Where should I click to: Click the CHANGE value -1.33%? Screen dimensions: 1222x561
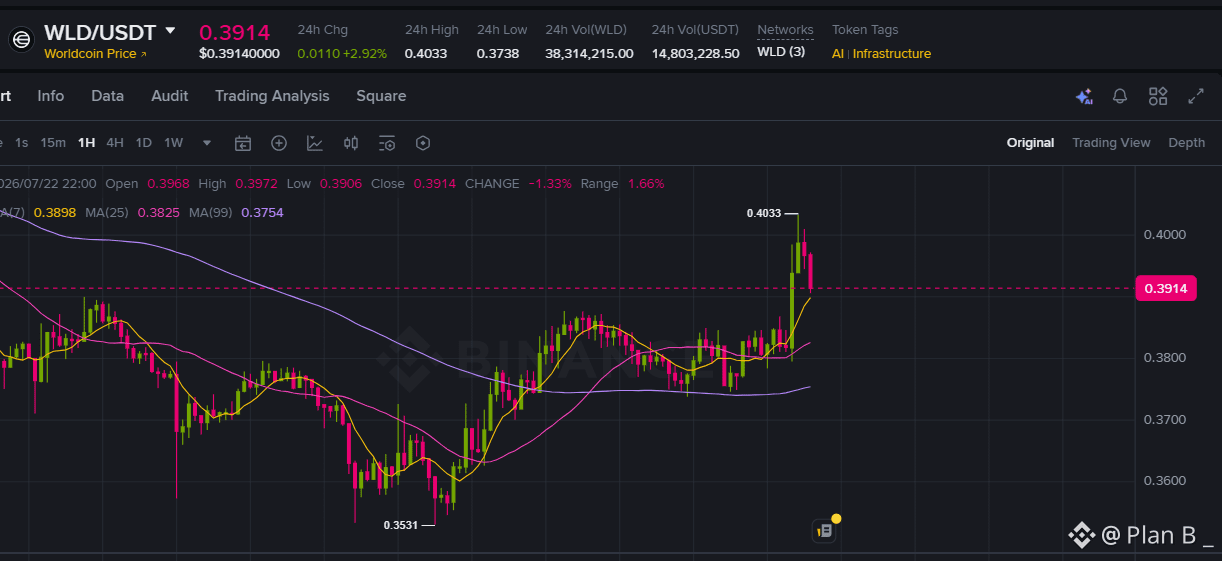click(x=550, y=183)
